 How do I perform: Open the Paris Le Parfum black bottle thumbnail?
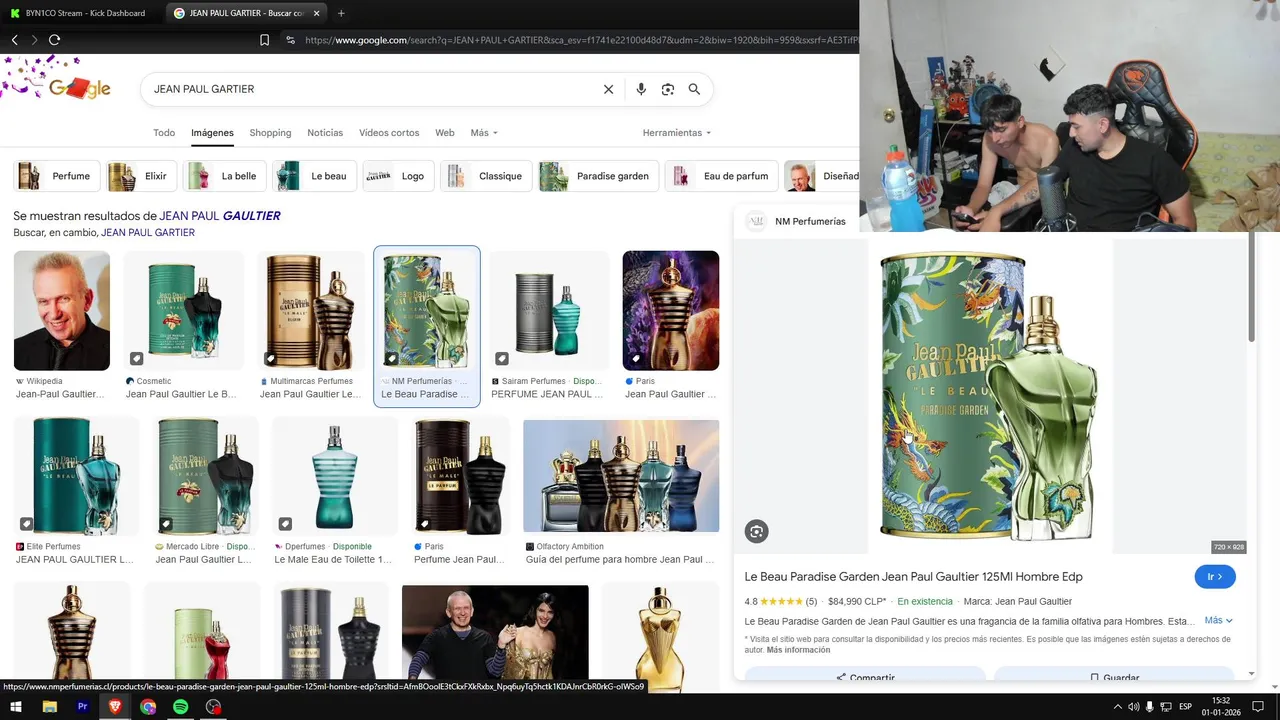click(x=461, y=477)
